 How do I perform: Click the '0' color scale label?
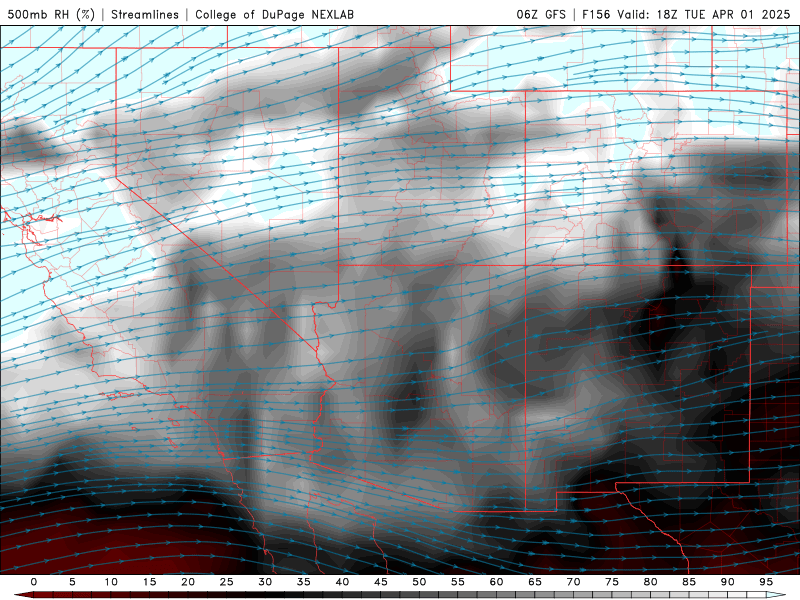click(x=34, y=582)
